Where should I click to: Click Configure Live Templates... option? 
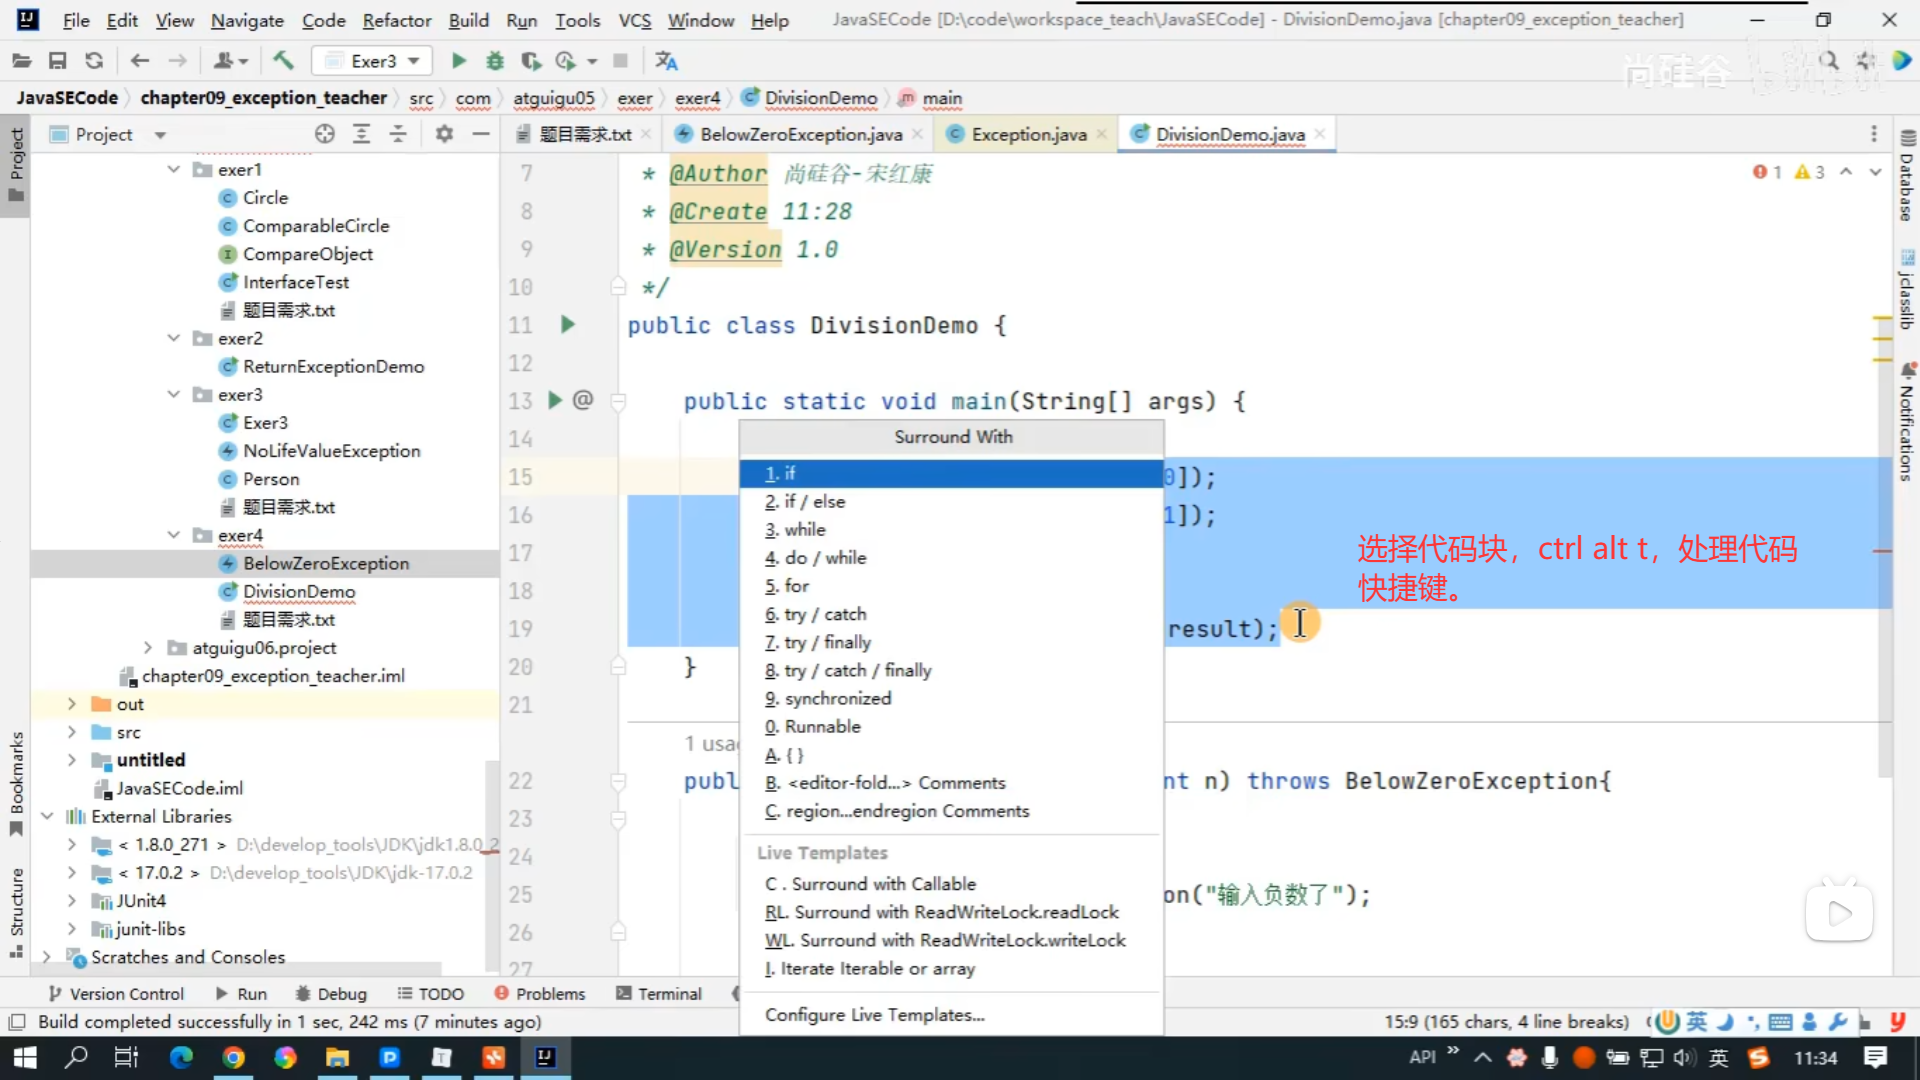click(x=874, y=1014)
